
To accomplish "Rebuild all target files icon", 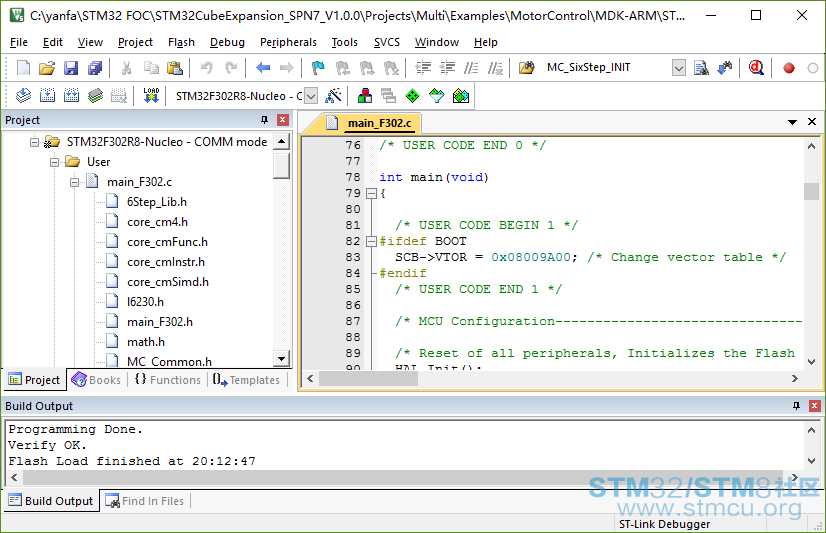I will [x=71, y=96].
